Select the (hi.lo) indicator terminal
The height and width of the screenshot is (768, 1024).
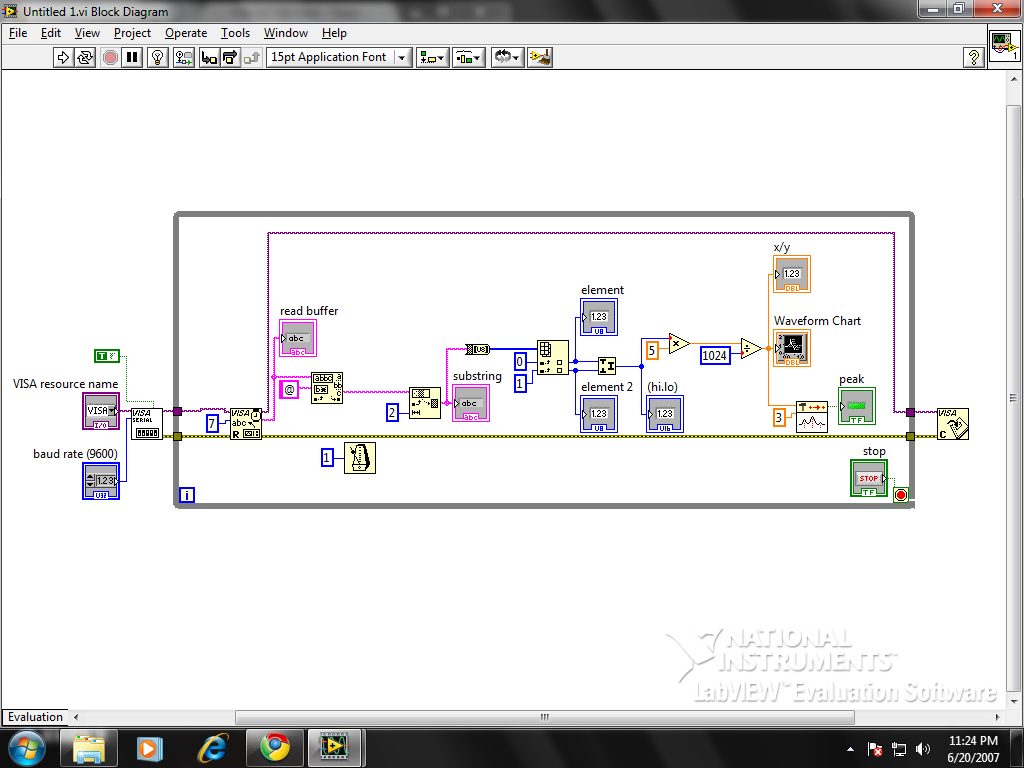coord(665,414)
